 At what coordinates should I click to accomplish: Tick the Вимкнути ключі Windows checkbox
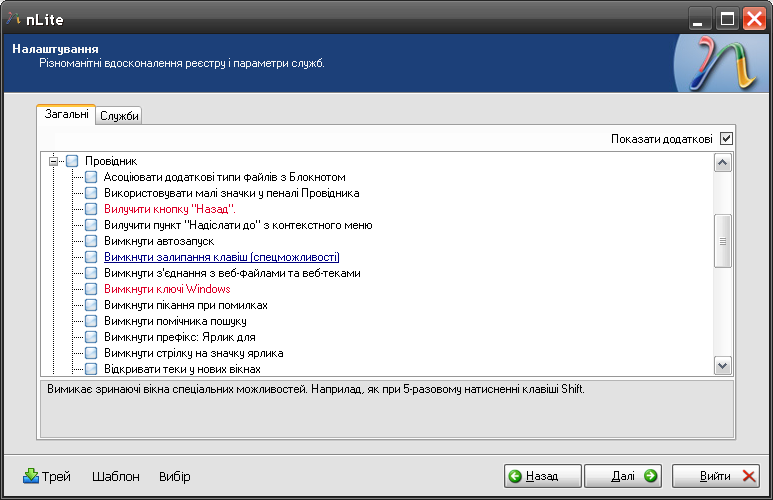[x=91, y=289]
